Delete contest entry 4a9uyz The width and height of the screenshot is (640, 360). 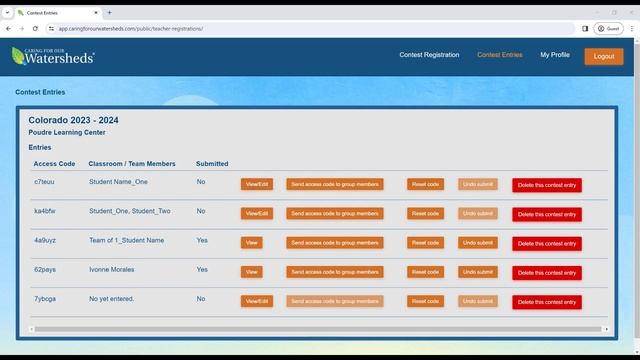click(x=547, y=244)
